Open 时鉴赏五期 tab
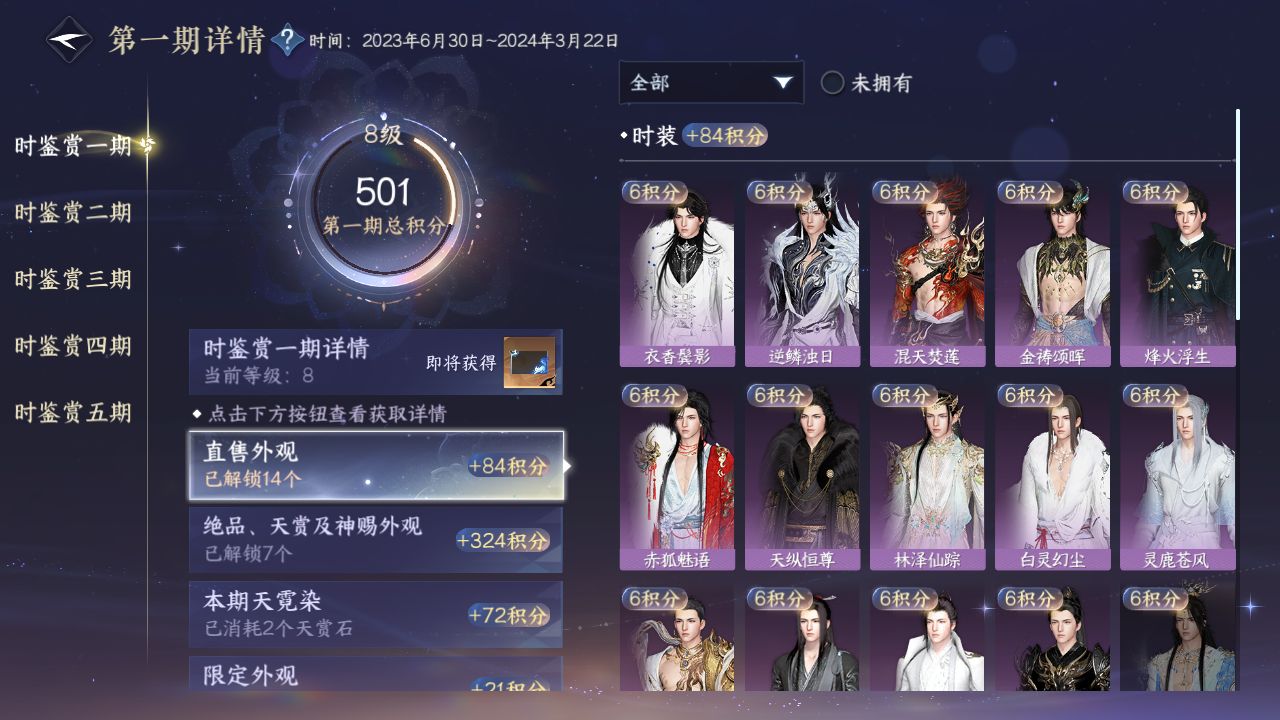1280x720 pixels. coord(73,413)
